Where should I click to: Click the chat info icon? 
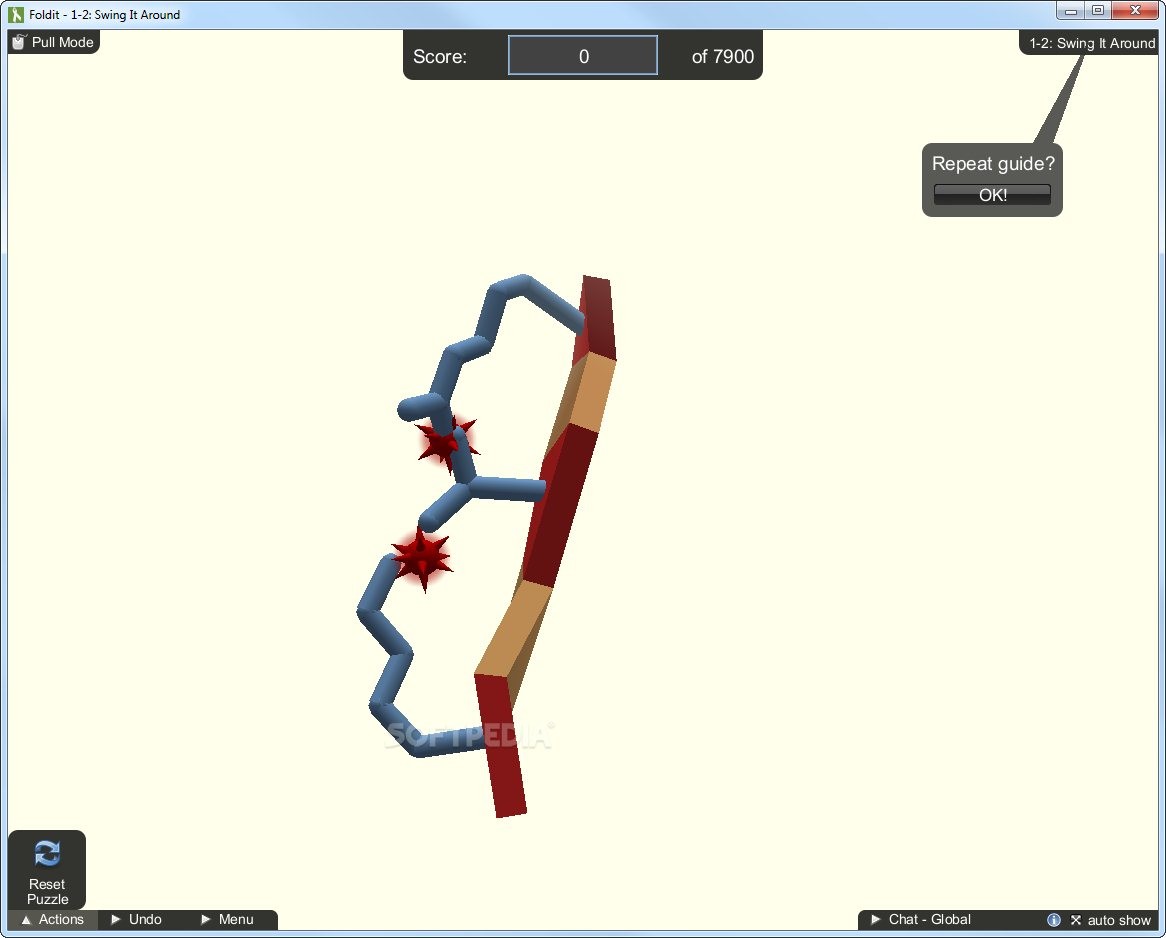1054,920
